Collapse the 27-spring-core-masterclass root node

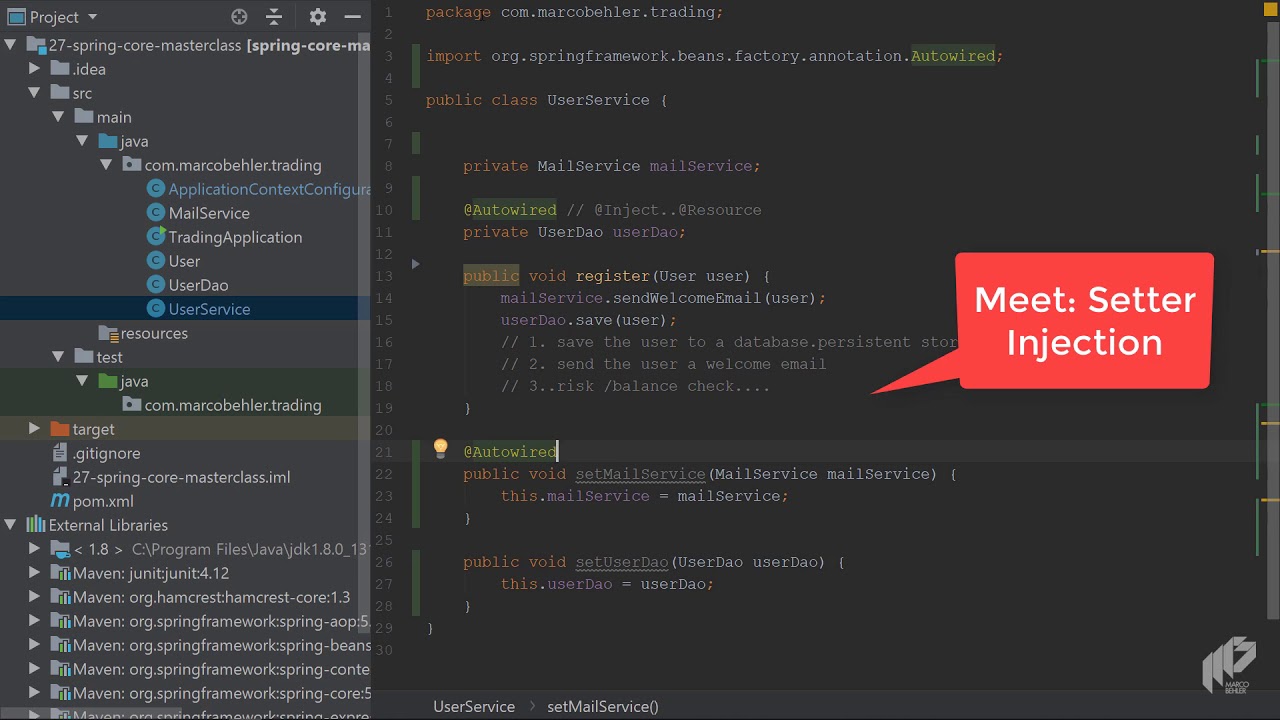11,45
